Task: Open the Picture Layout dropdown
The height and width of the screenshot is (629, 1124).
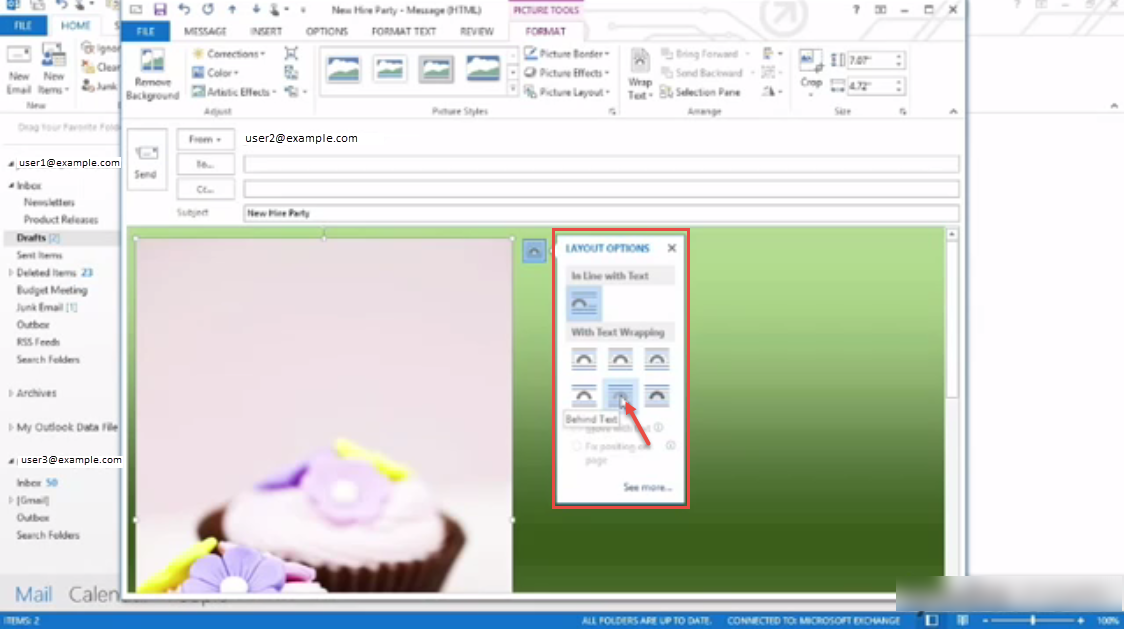Action: (567, 92)
